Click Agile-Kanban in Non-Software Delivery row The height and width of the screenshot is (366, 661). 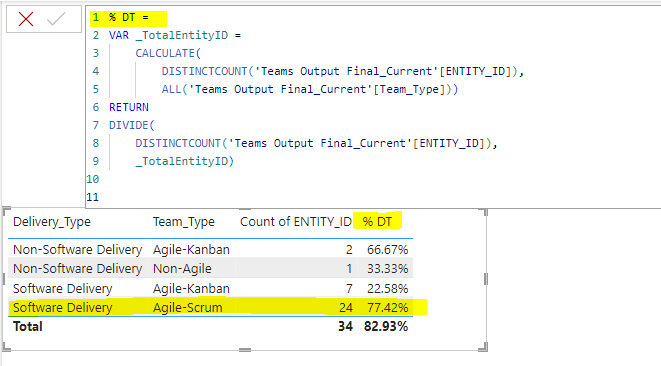click(x=191, y=250)
